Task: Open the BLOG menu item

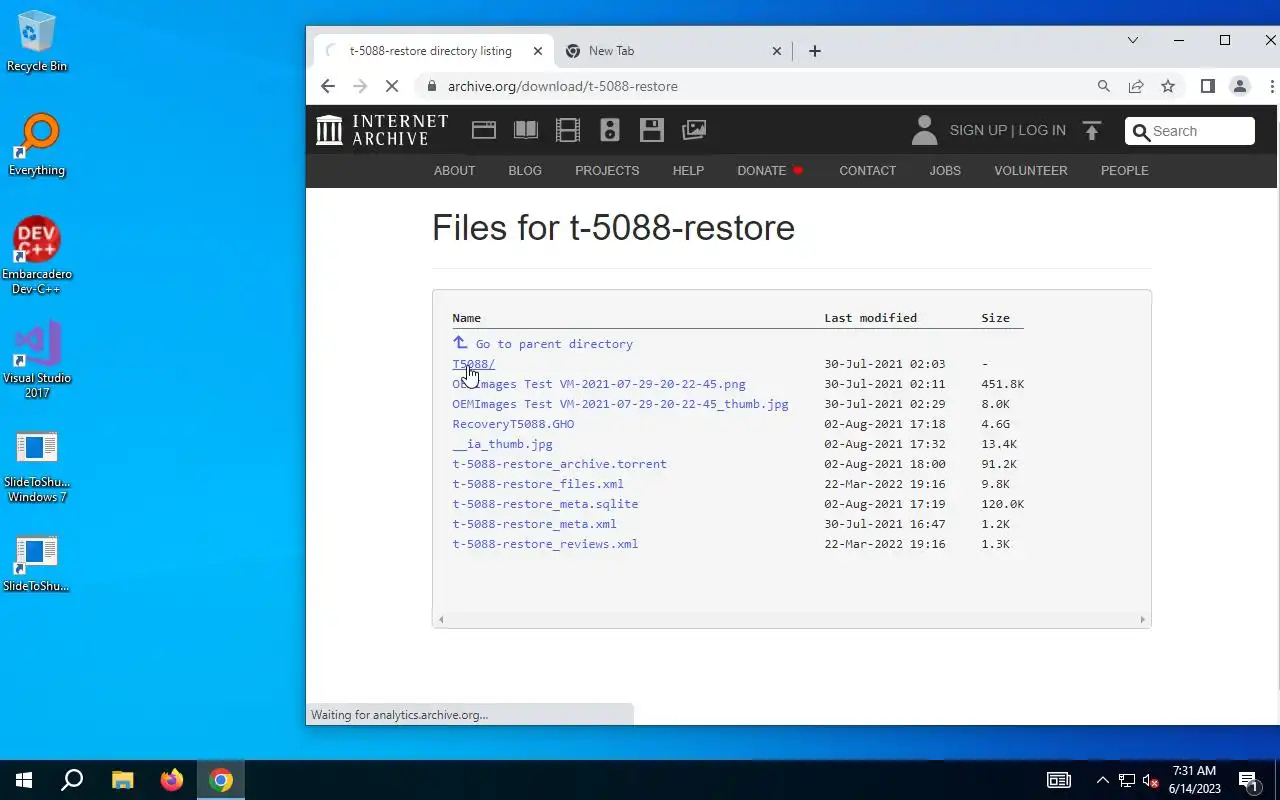Action: pos(525,170)
